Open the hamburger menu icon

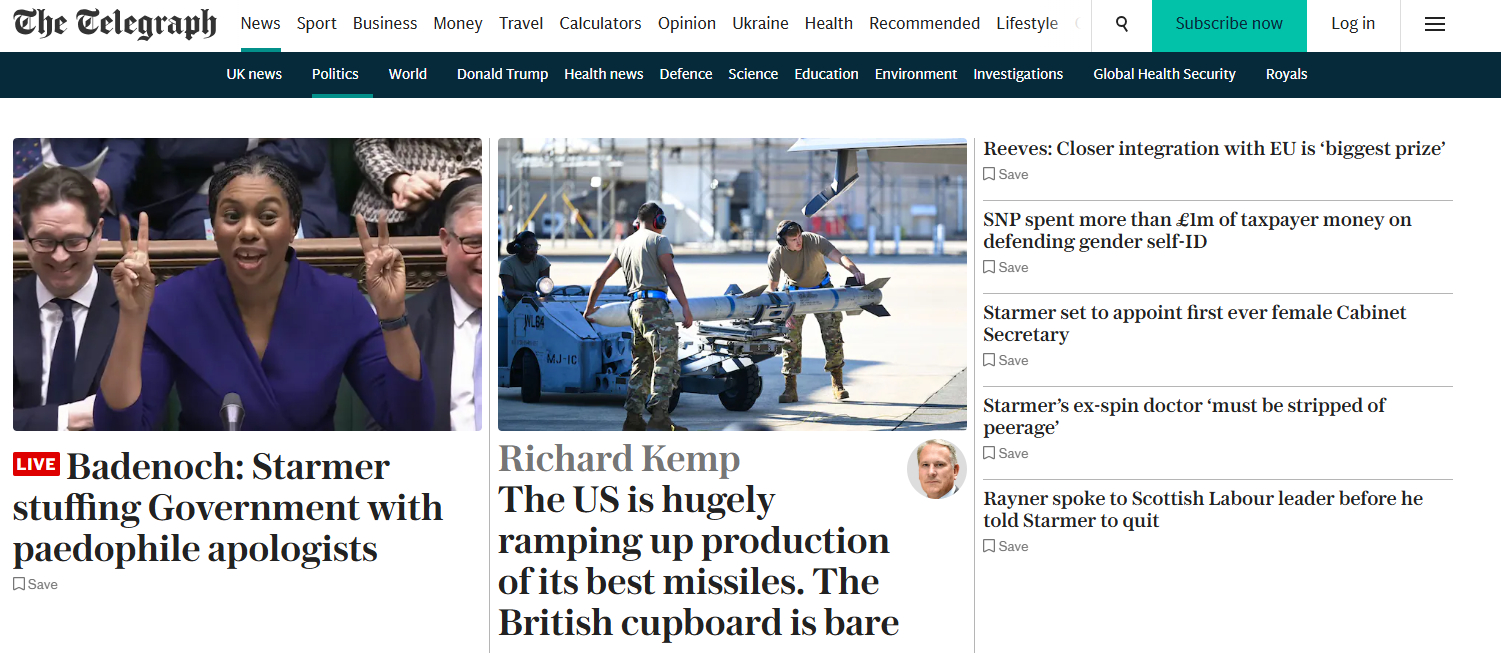tap(1435, 24)
